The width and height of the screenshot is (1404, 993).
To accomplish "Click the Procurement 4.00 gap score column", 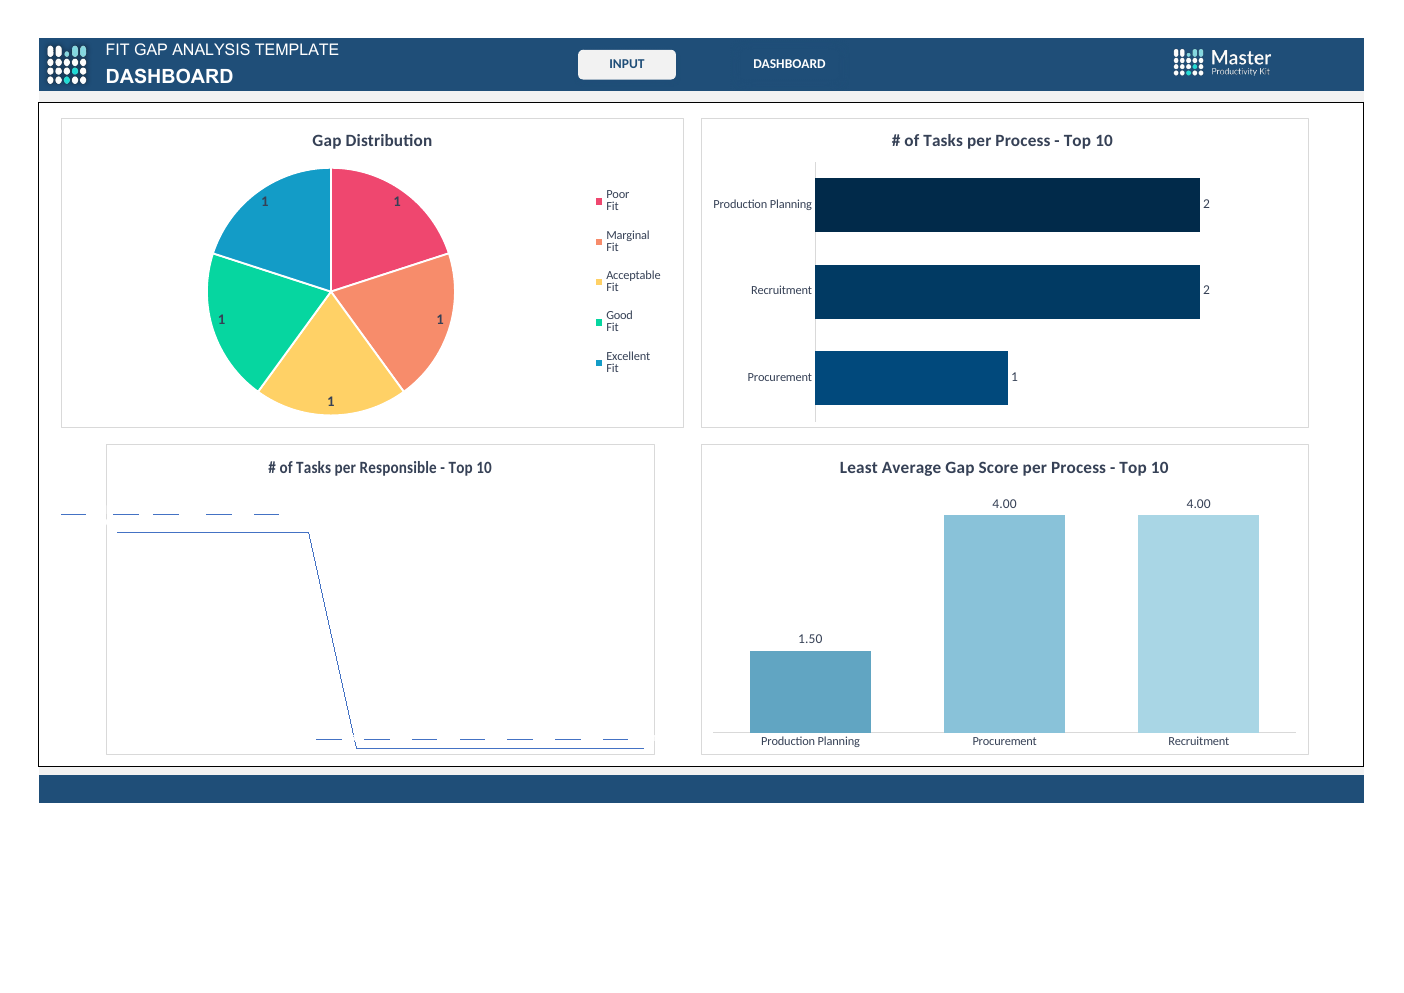I will 1004,624.
